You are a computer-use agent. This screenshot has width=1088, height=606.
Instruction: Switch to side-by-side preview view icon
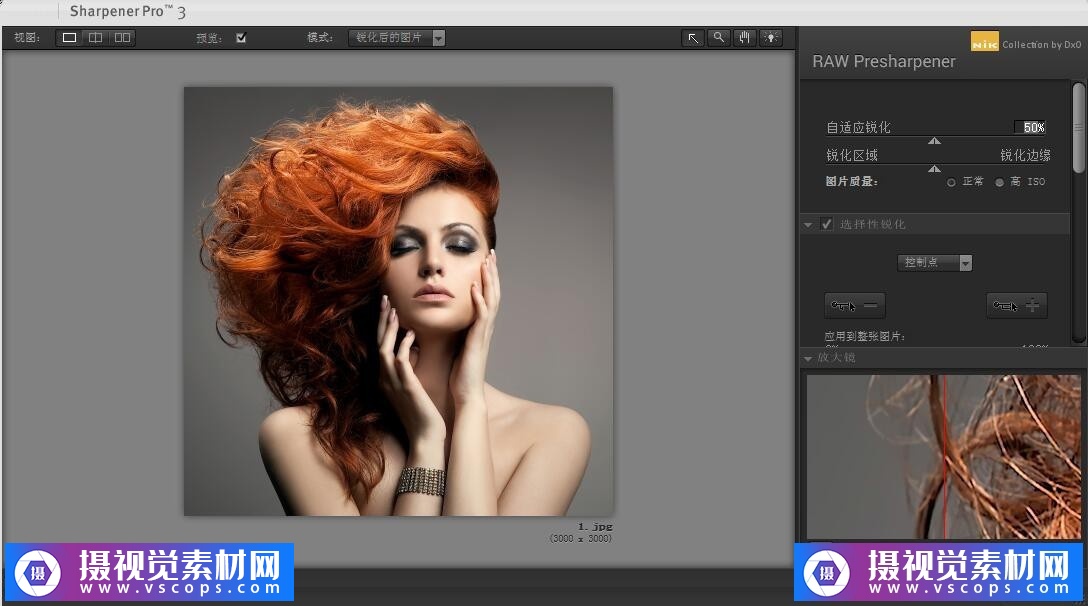point(122,38)
